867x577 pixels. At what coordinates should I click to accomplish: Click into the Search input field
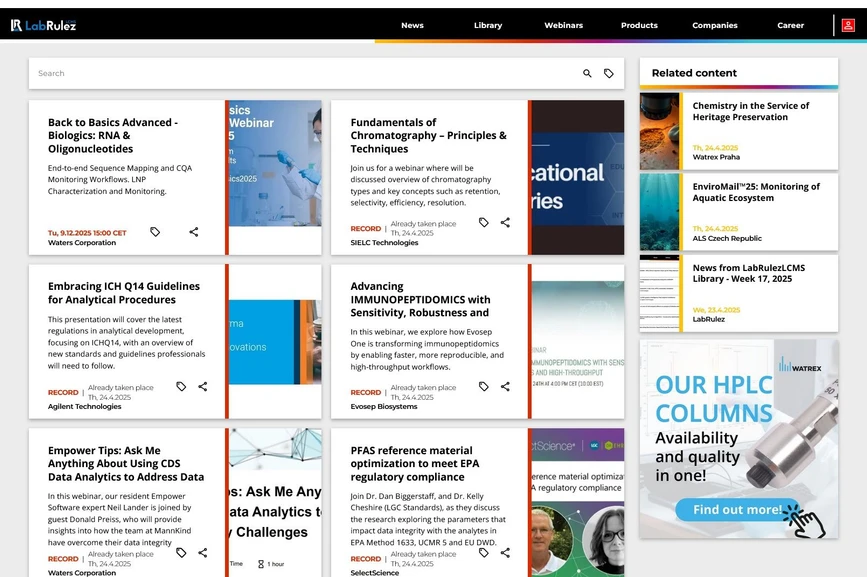[300, 73]
